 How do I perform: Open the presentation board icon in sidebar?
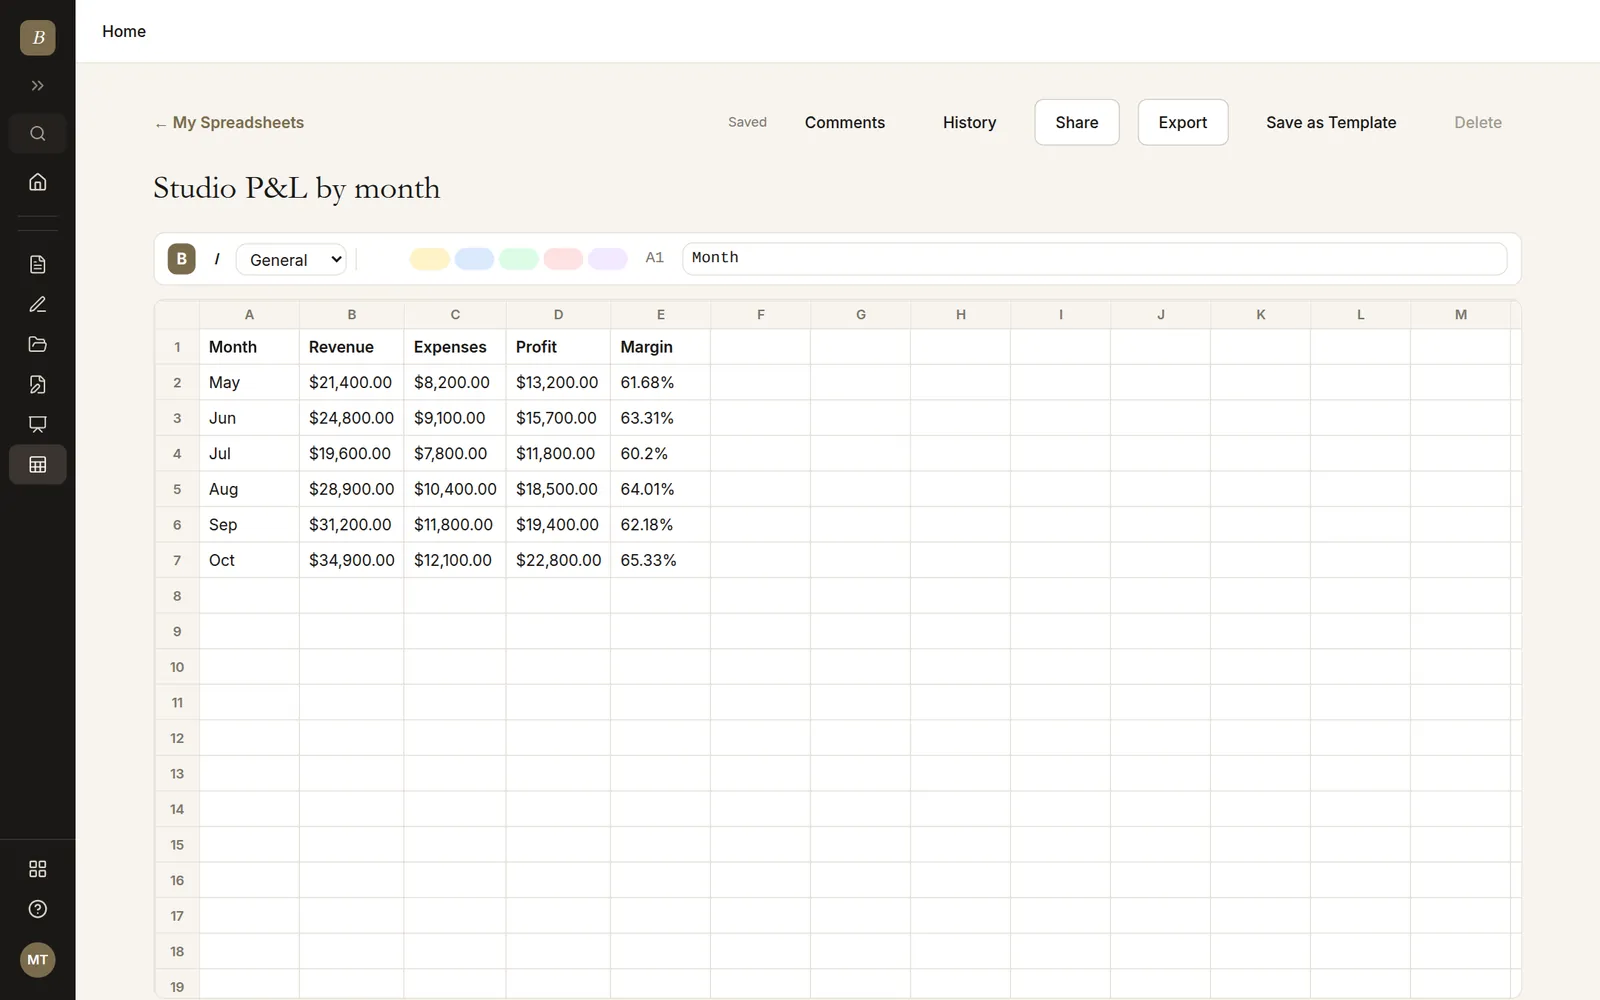coord(37,425)
